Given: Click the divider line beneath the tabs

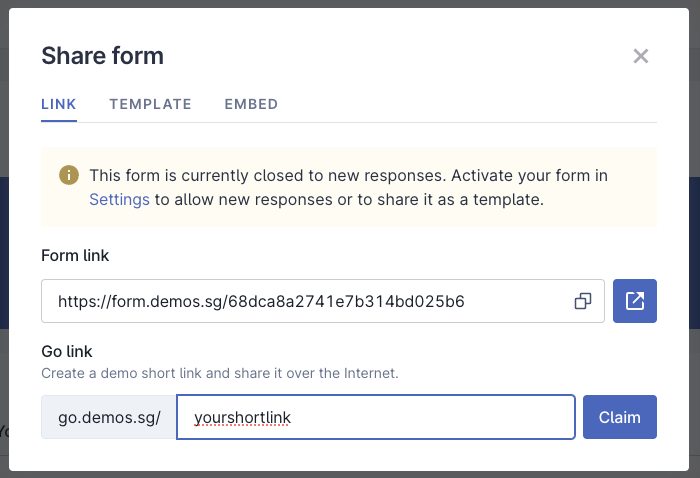Looking at the screenshot, I should pyautogui.click(x=400, y=122).
